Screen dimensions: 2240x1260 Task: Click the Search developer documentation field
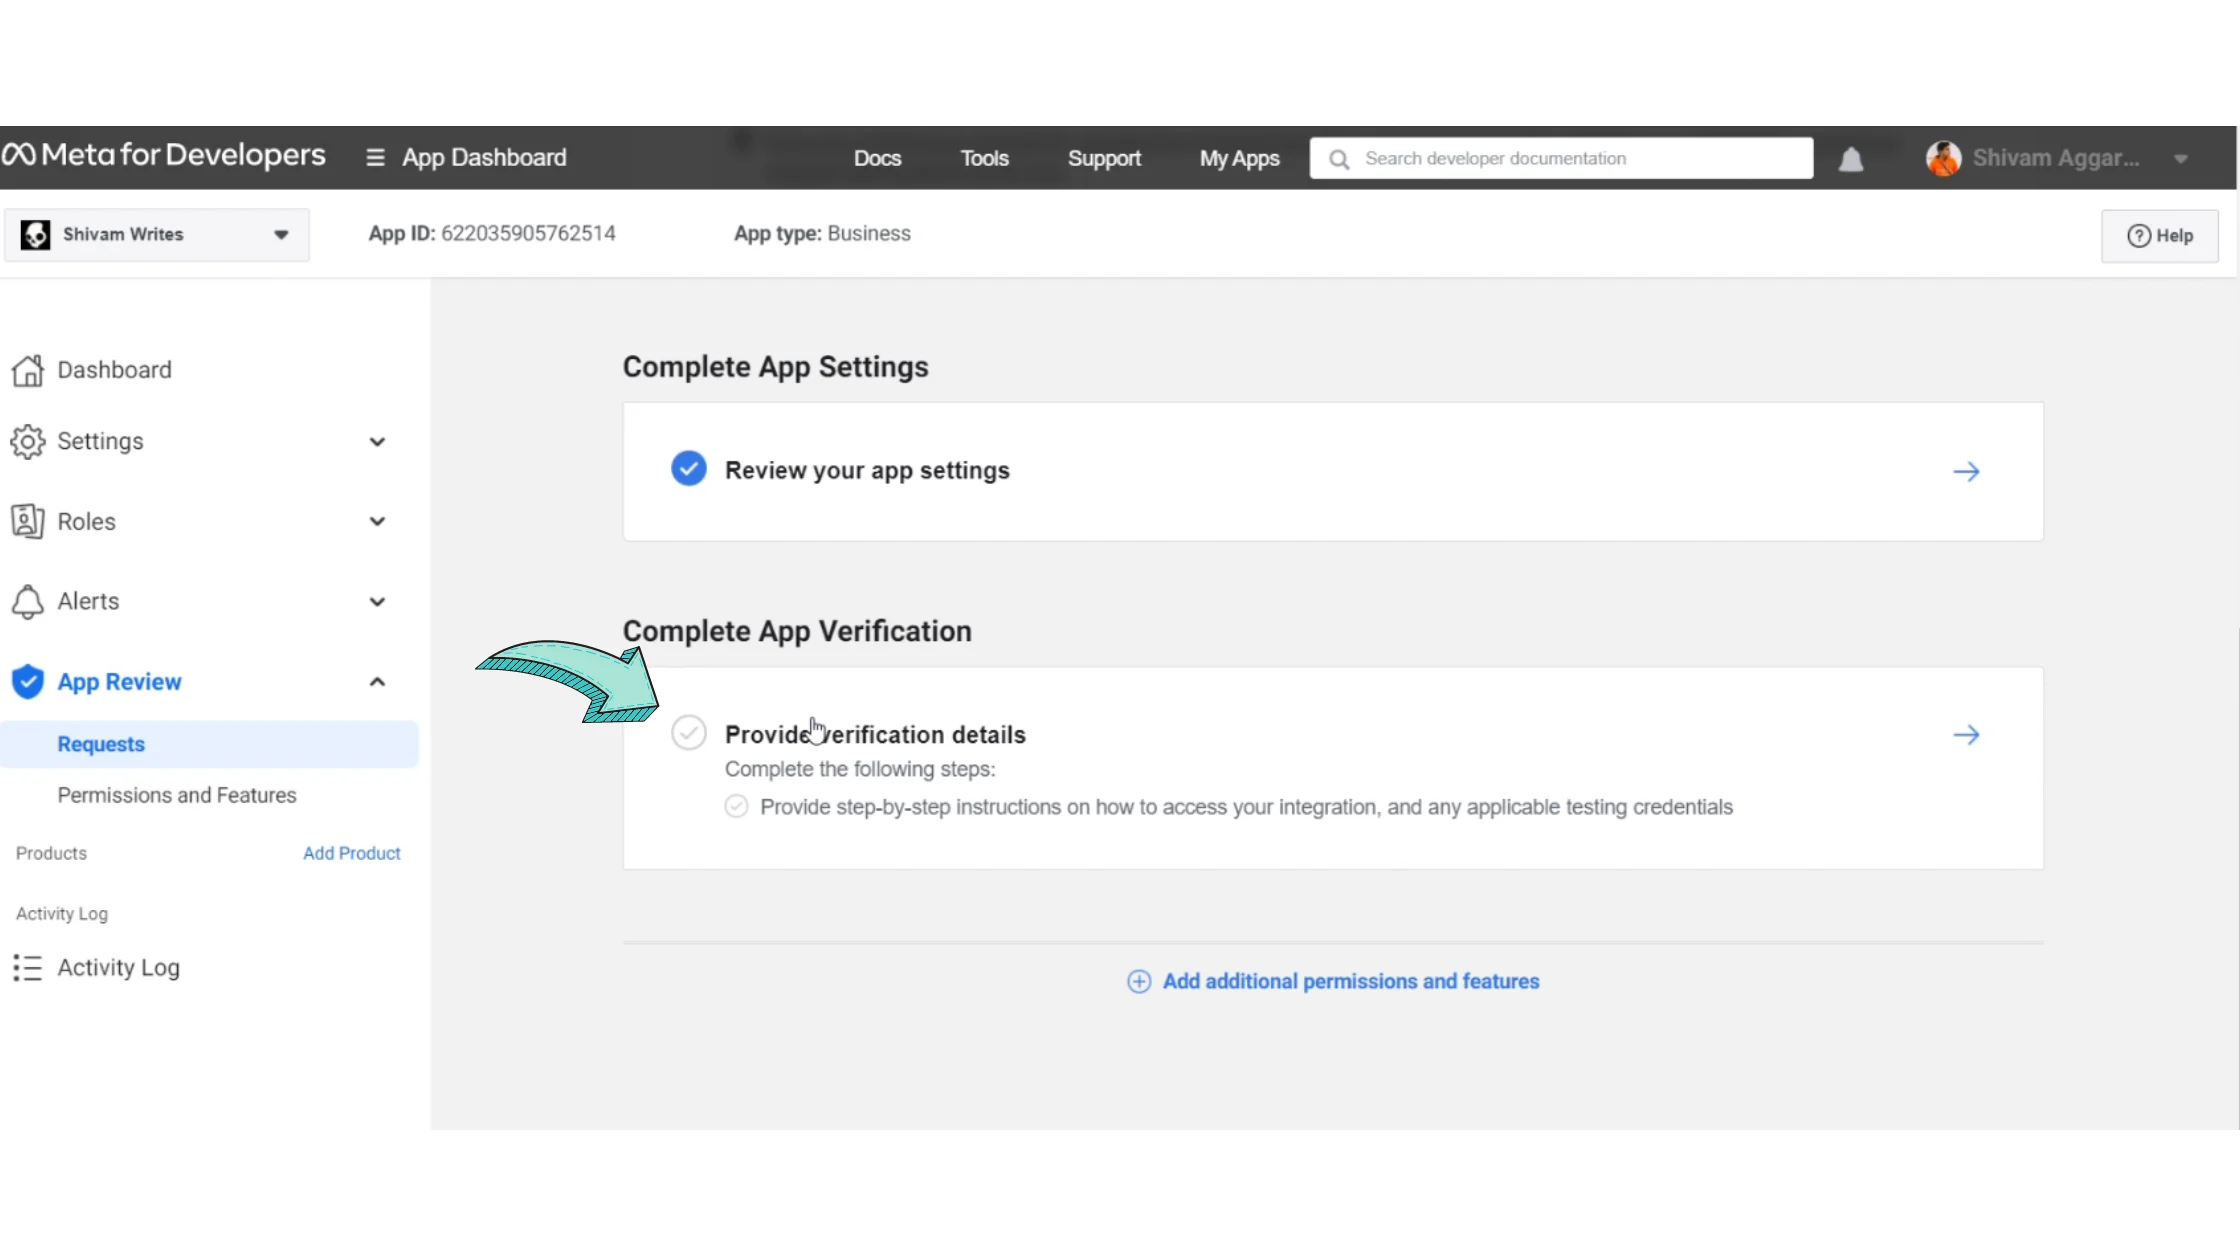pos(1580,159)
